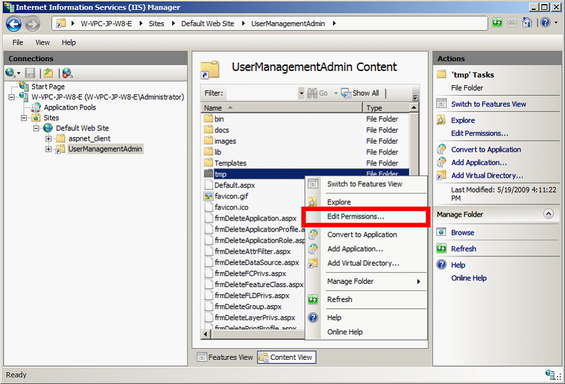Click Switch to Features View link in Actions
Viewport: 565px width, 384px height.
(x=488, y=104)
